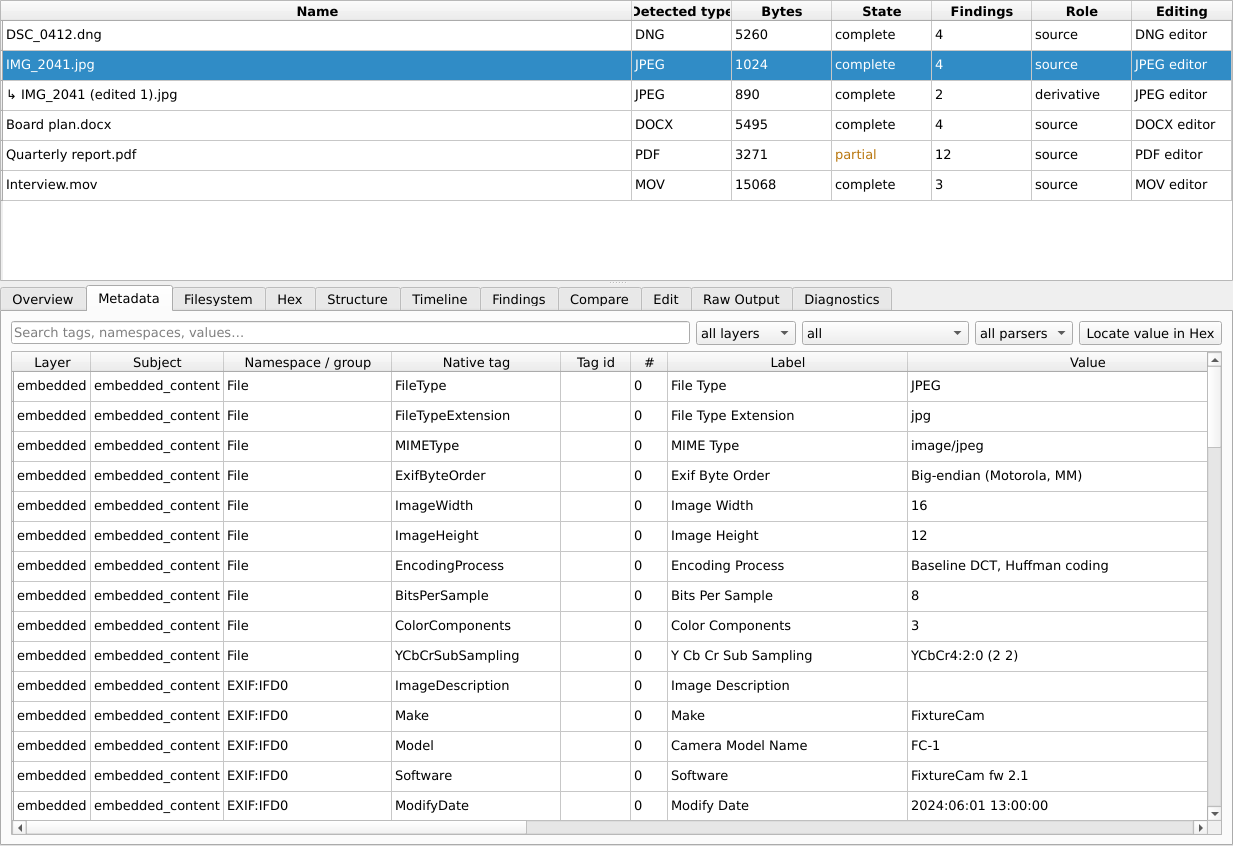Select the ExifByteOrder native tag cell
1233x846 pixels.
coord(476,476)
